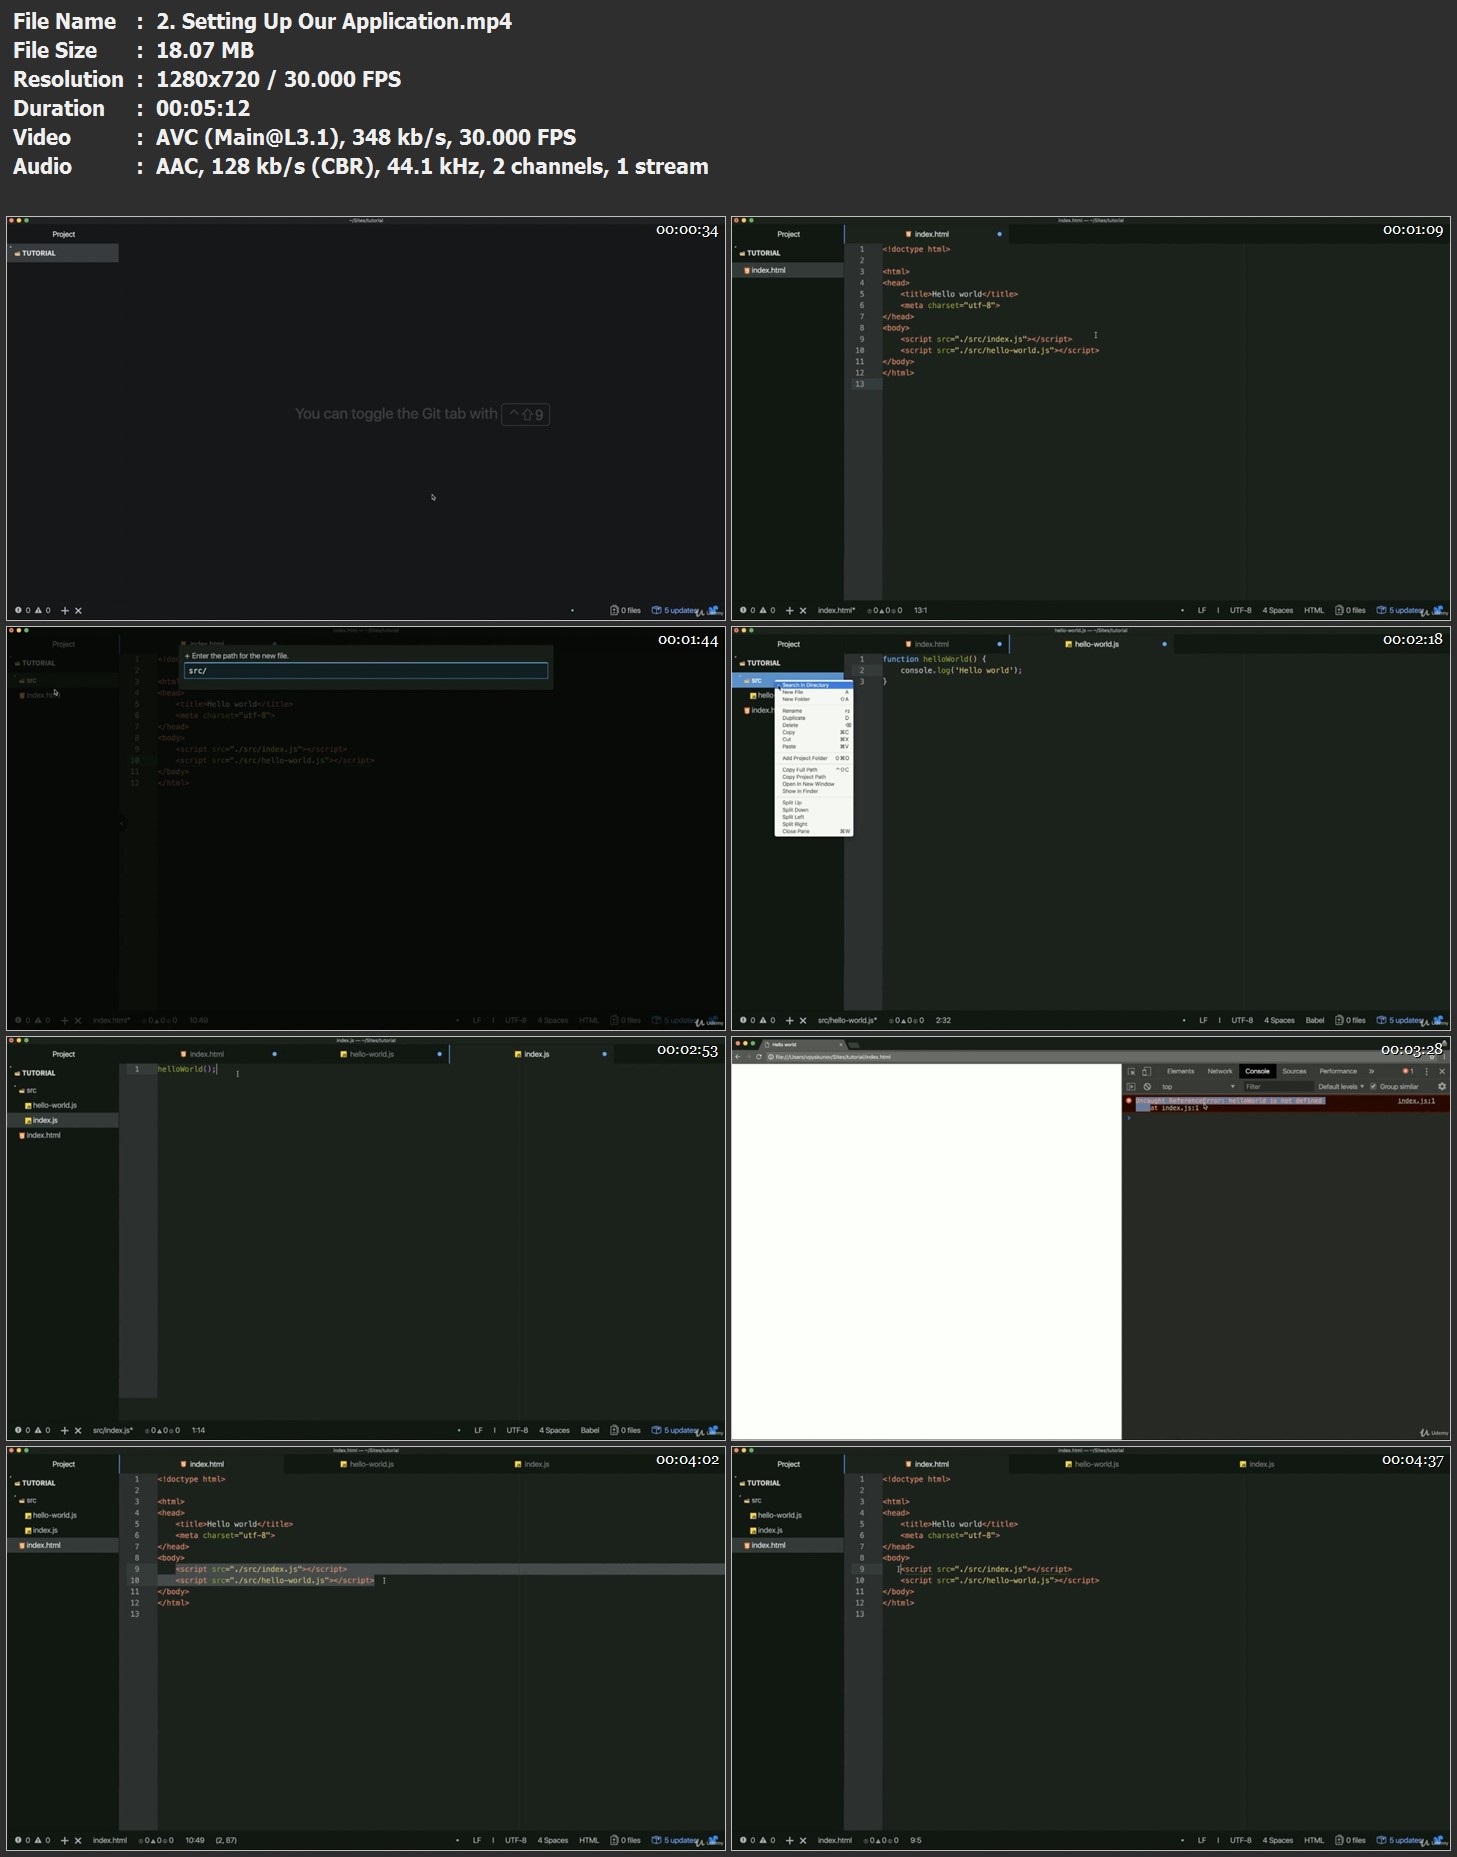Expand more DevTools tabs with the double chevron
The image size is (1457, 1857).
[x=1372, y=1071]
